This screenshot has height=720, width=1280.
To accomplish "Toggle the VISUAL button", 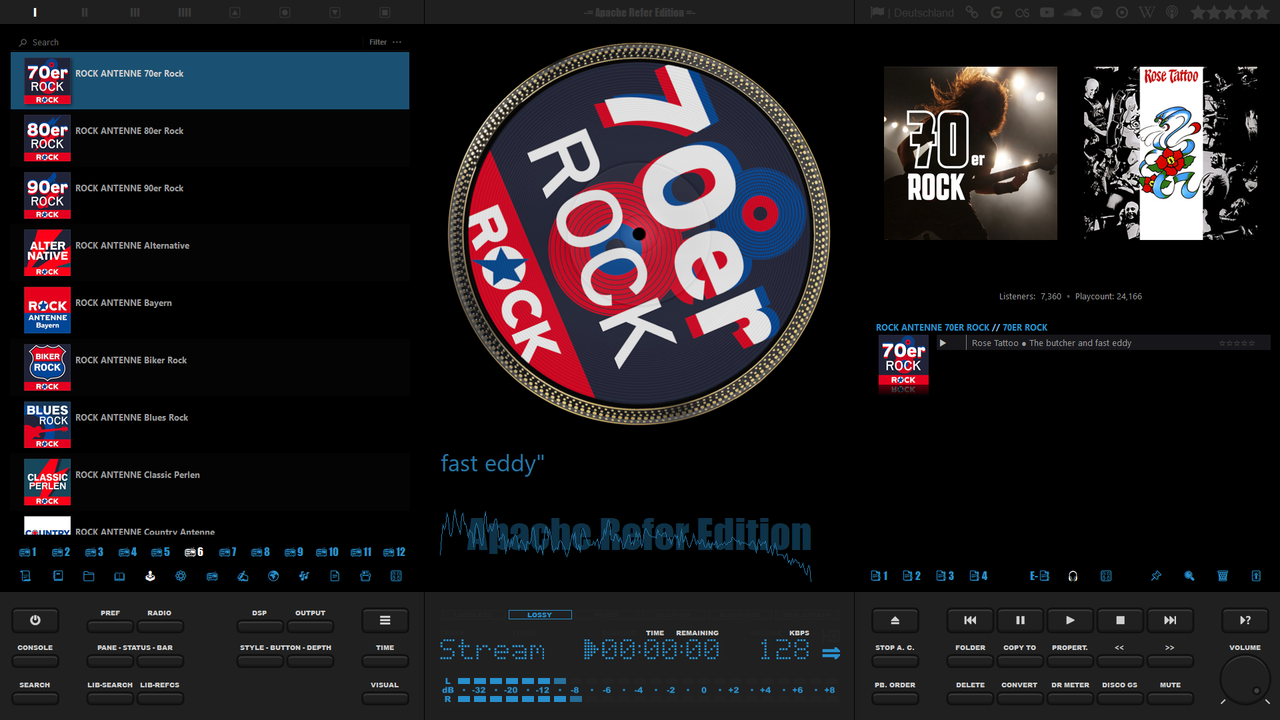I will (385, 697).
